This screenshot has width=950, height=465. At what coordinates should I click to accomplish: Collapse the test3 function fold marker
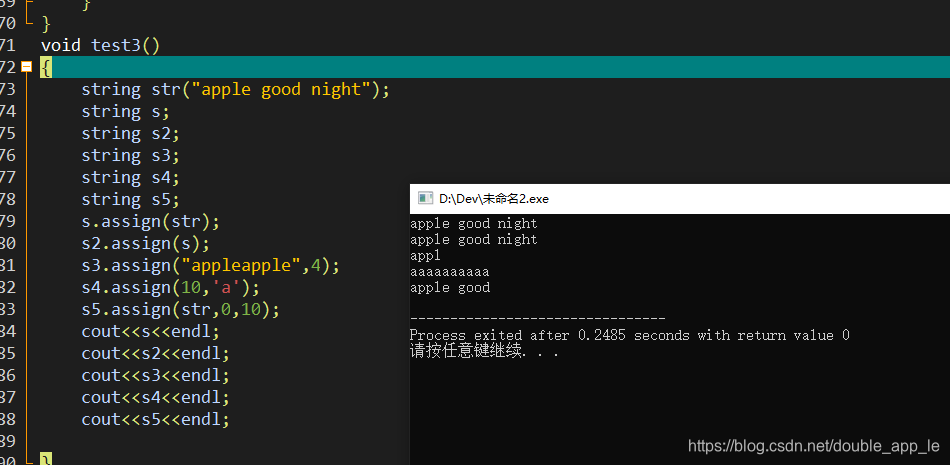26,67
